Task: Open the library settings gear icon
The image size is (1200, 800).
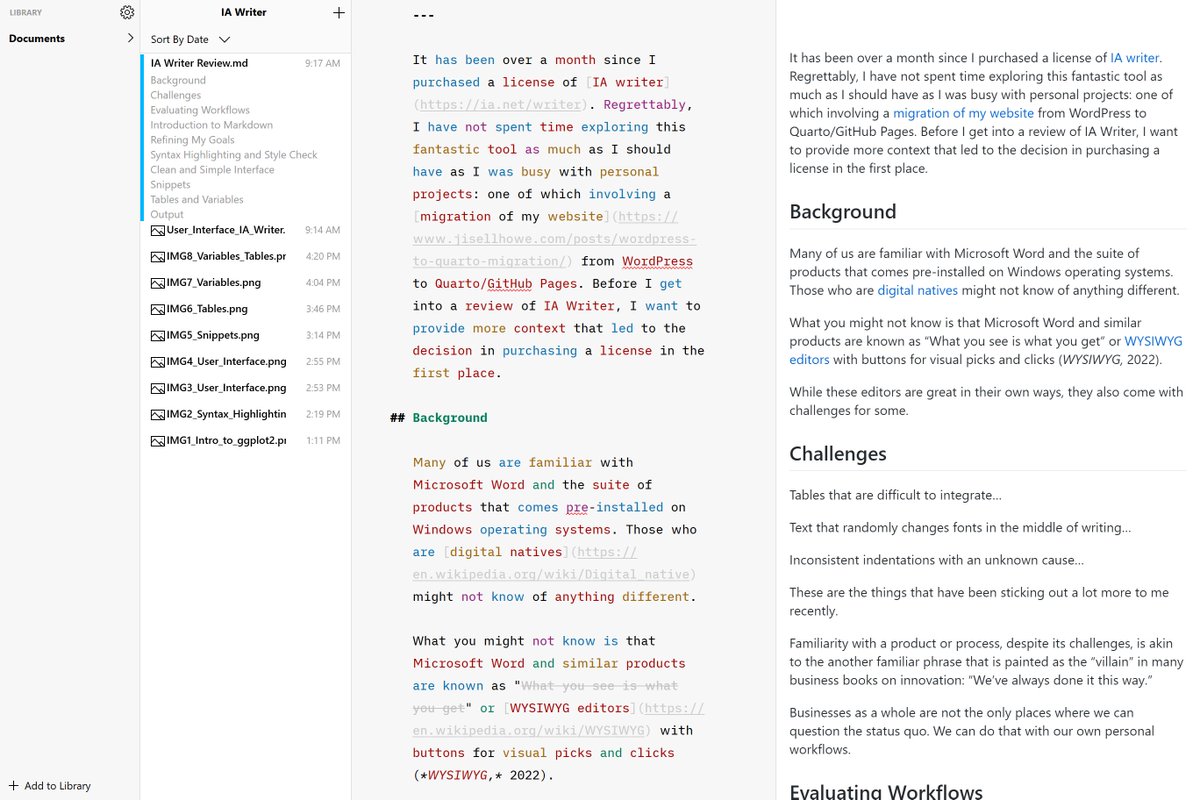Action: (127, 13)
